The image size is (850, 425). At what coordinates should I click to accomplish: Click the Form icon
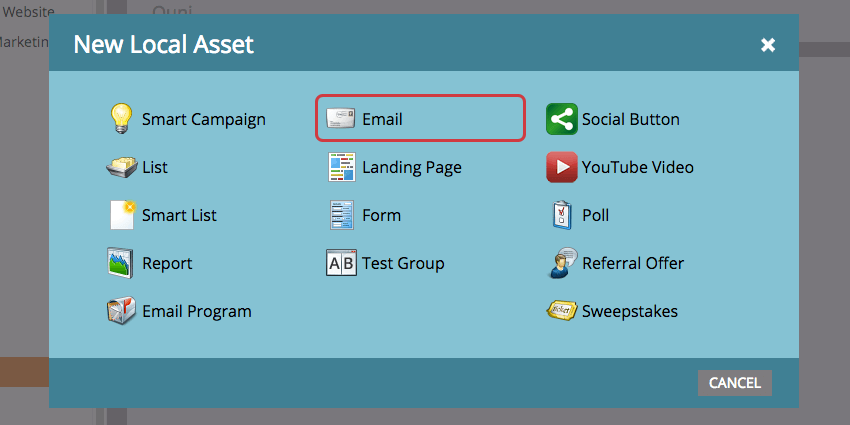click(342, 215)
